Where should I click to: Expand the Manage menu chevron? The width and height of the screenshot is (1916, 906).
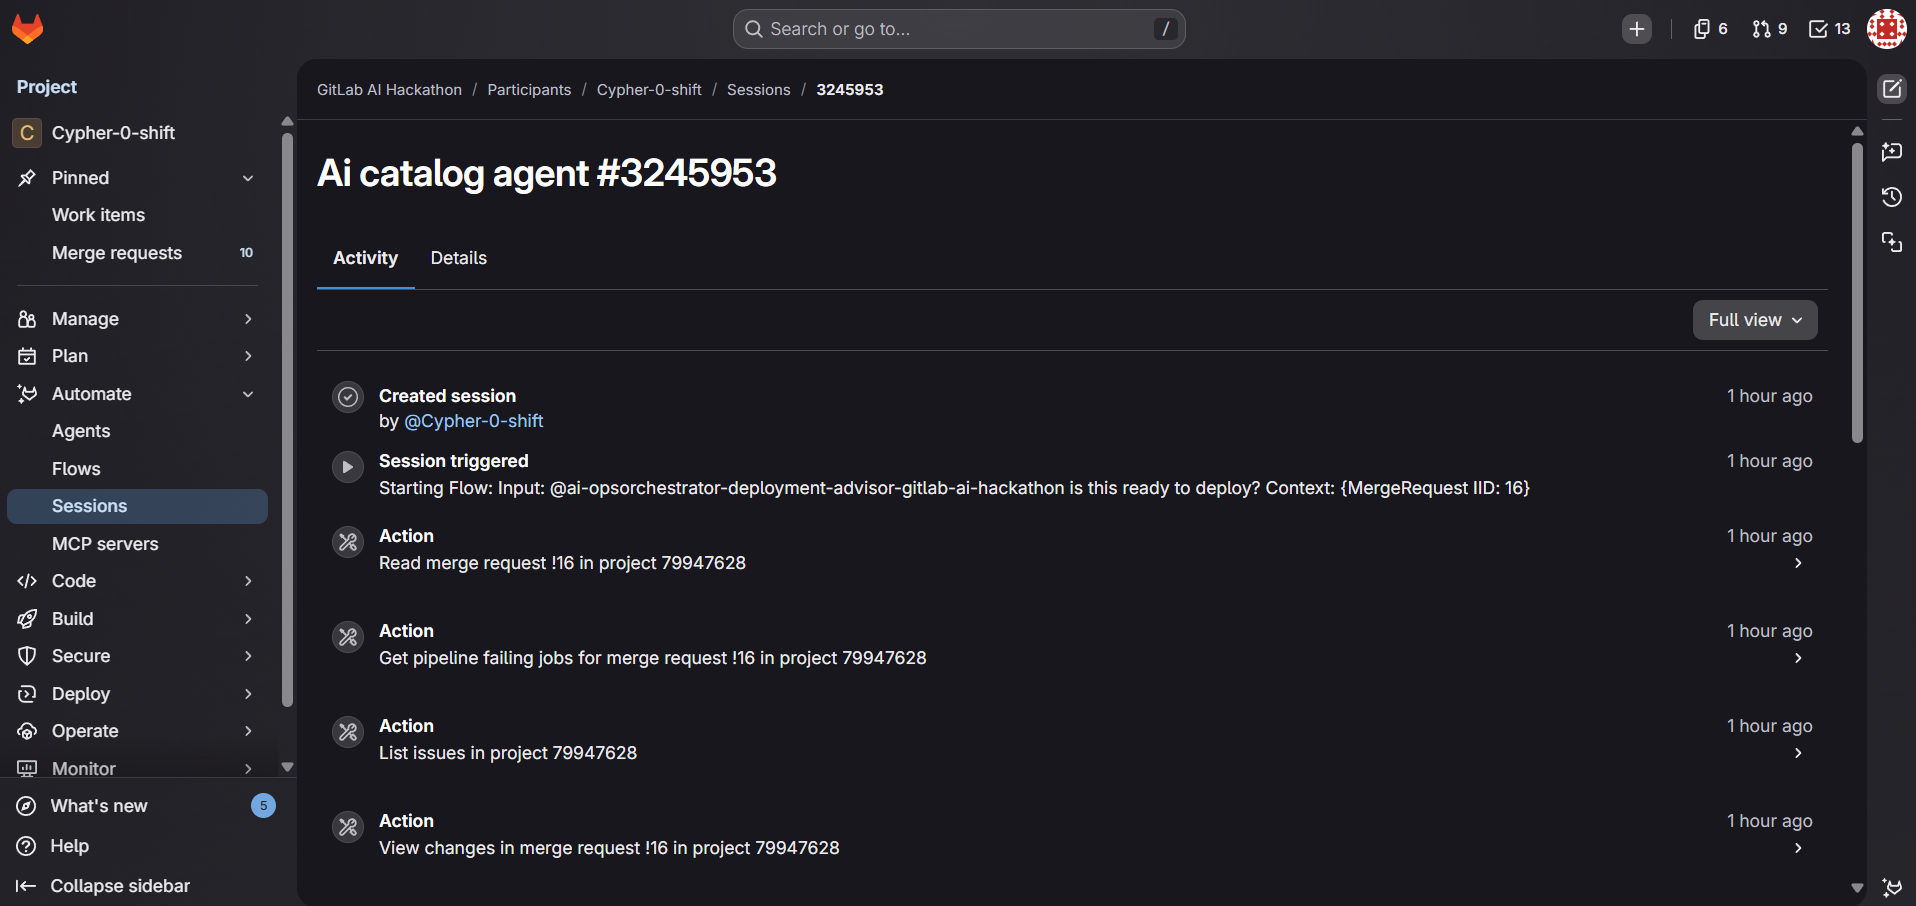(248, 319)
